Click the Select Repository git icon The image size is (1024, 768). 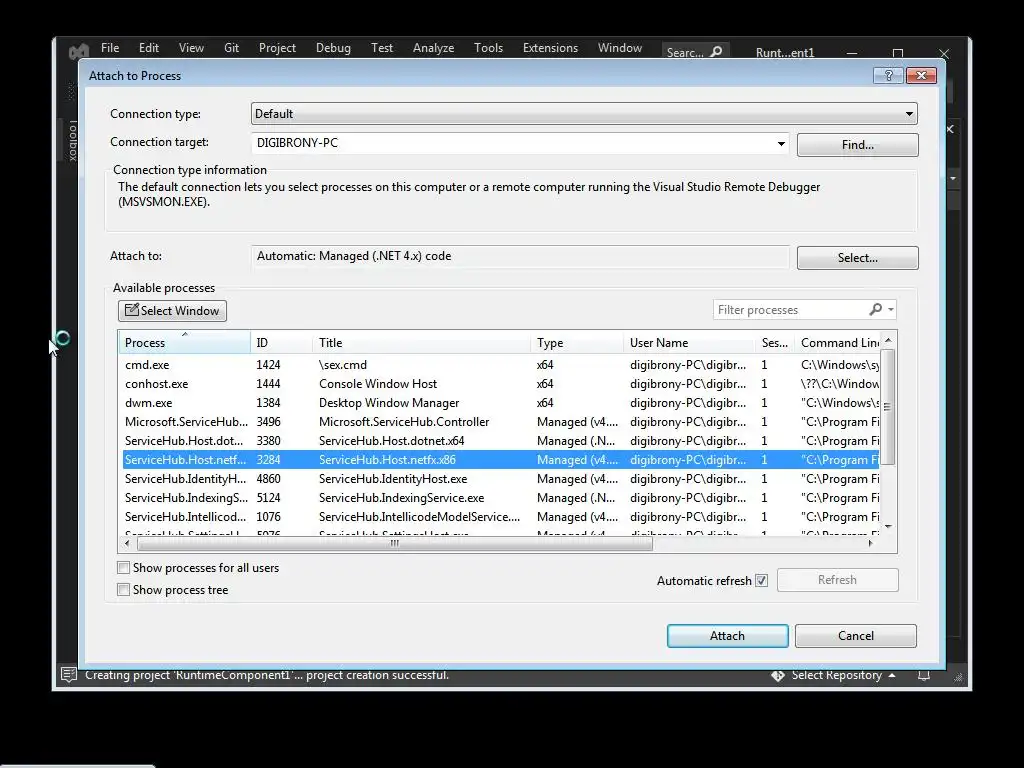click(x=777, y=675)
